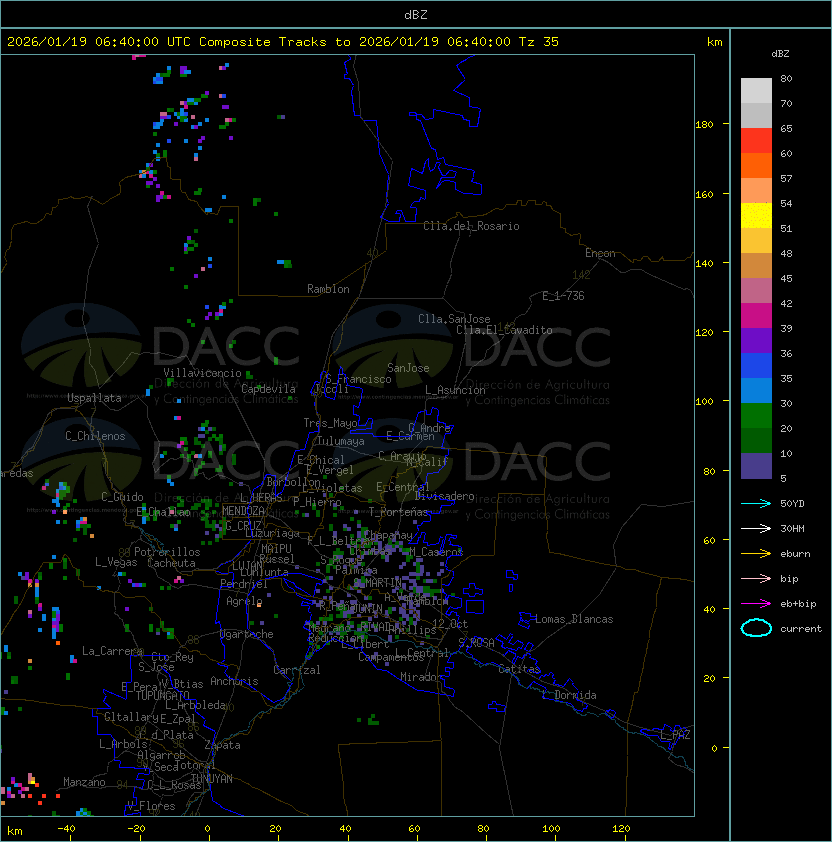832x842 pixels.
Task: Select the red 65 dBZ swatch
Action: coord(756,140)
